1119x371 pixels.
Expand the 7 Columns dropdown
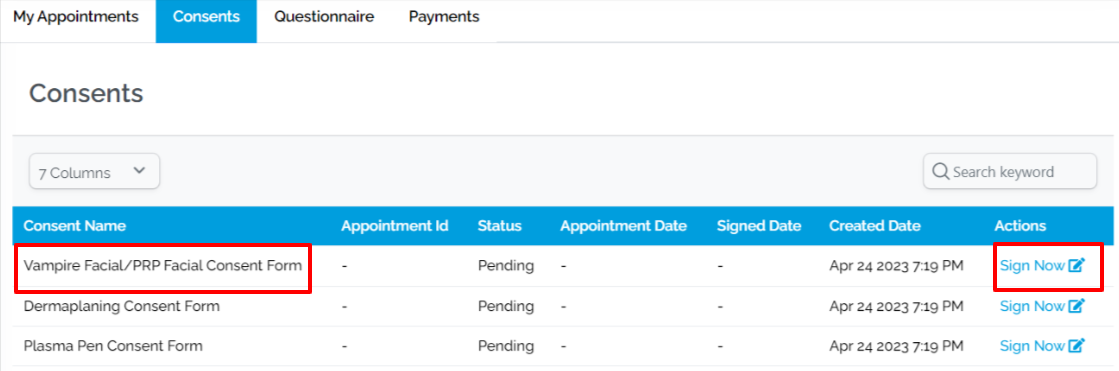point(94,172)
